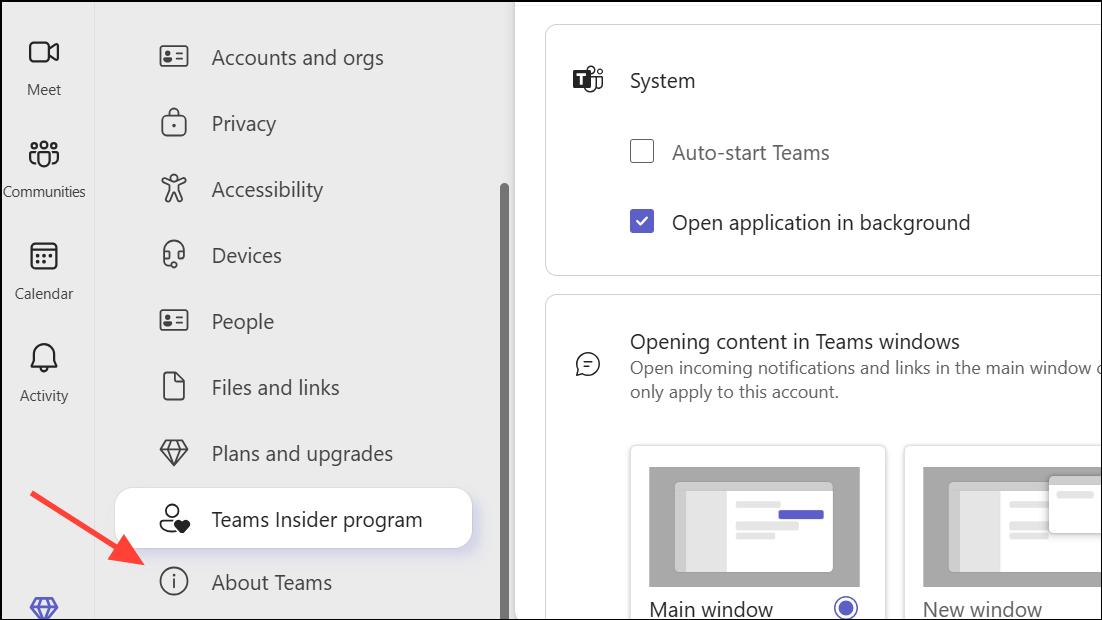Click the People contact card icon
1102x620 pixels.
[x=174, y=321]
